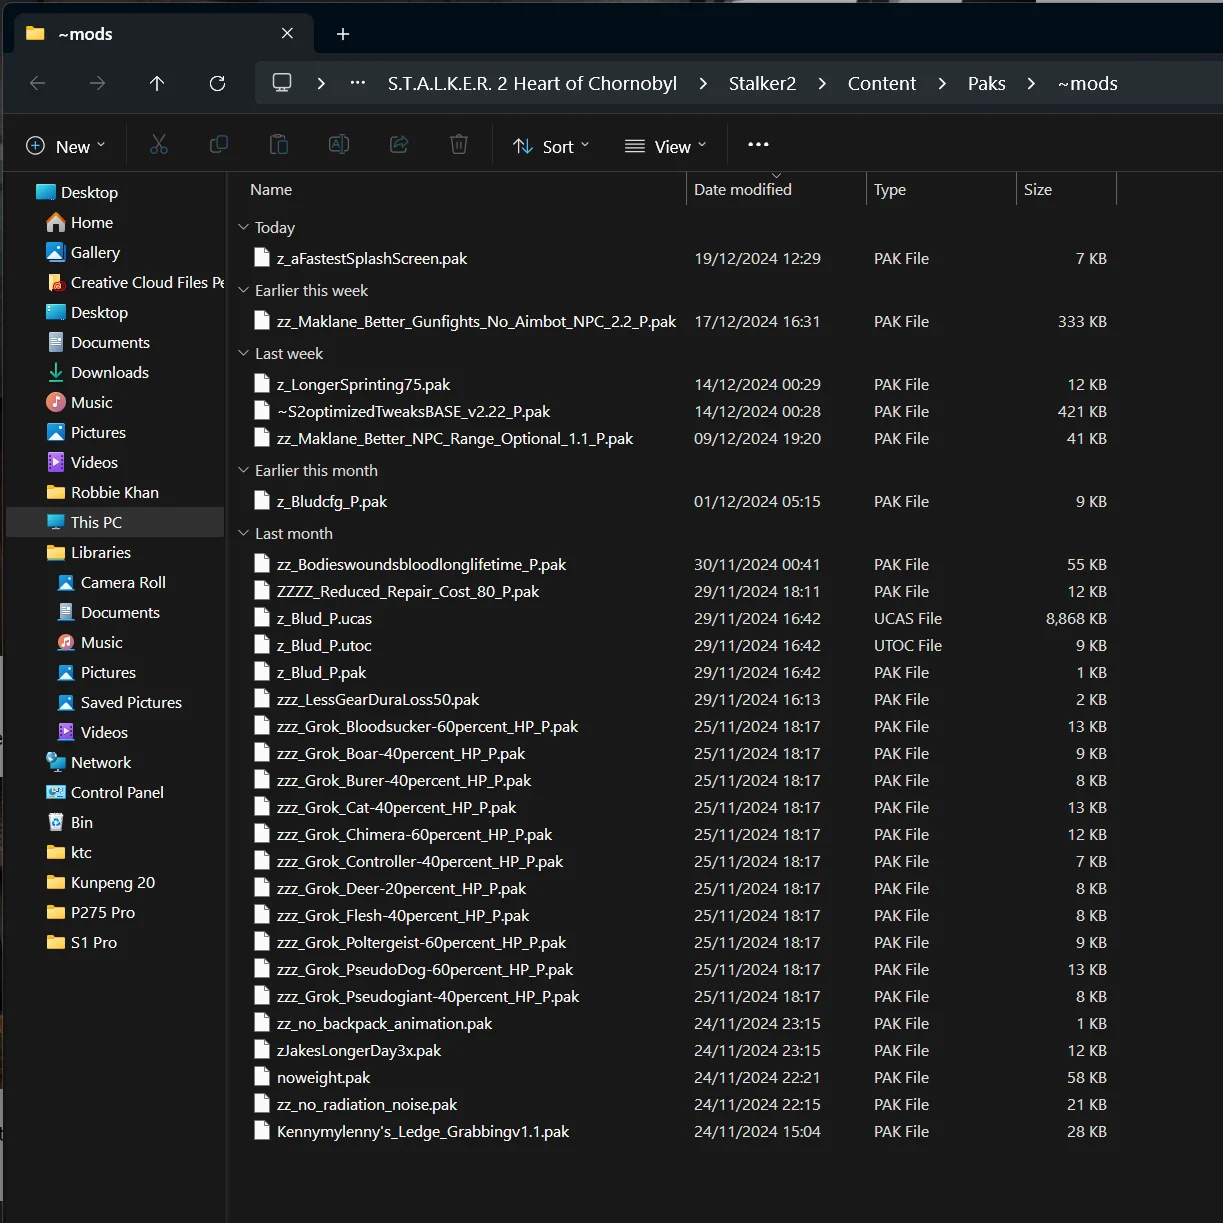Expand hidden breadcrumb path ellipsis

357,83
